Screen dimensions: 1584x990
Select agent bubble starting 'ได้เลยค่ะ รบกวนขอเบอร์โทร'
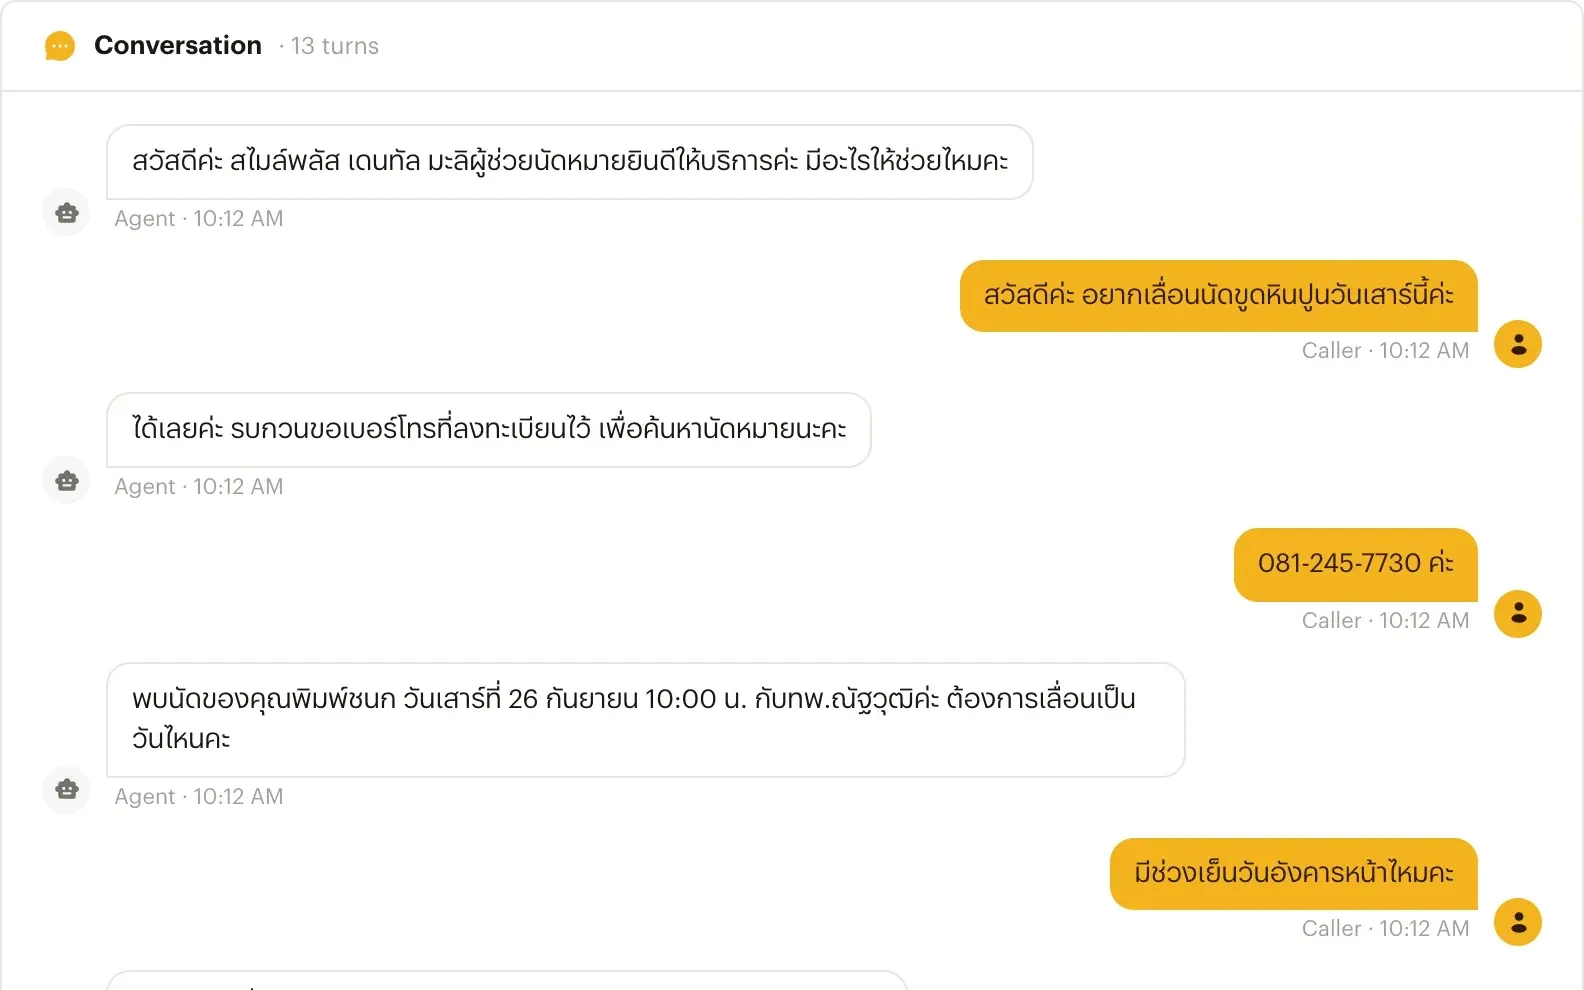coord(489,430)
